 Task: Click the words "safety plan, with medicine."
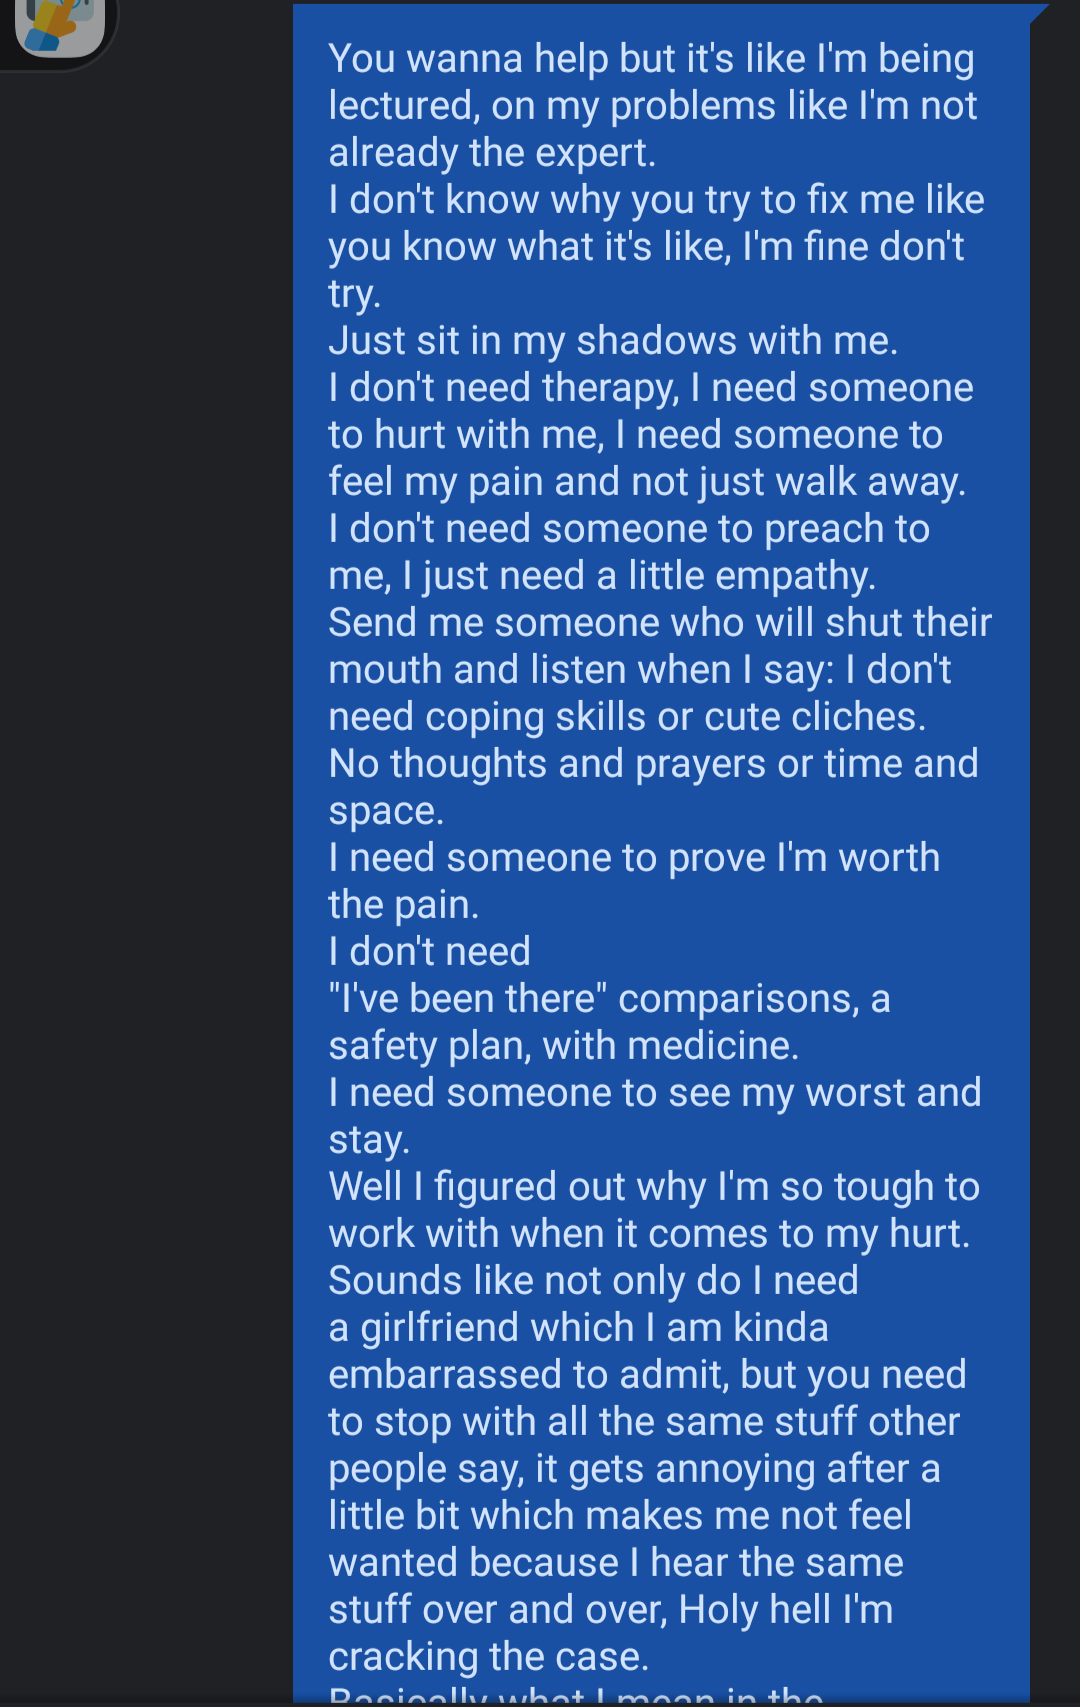click(563, 1046)
